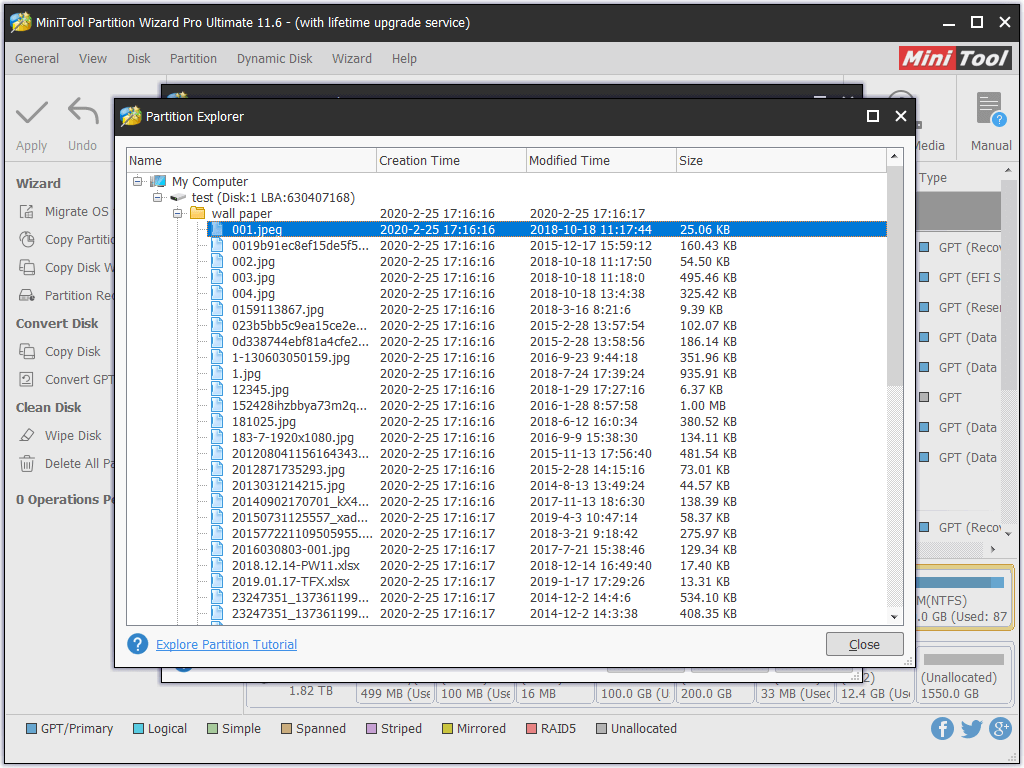Image resolution: width=1024 pixels, height=768 pixels.
Task: Open the View menu
Action: tap(93, 59)
